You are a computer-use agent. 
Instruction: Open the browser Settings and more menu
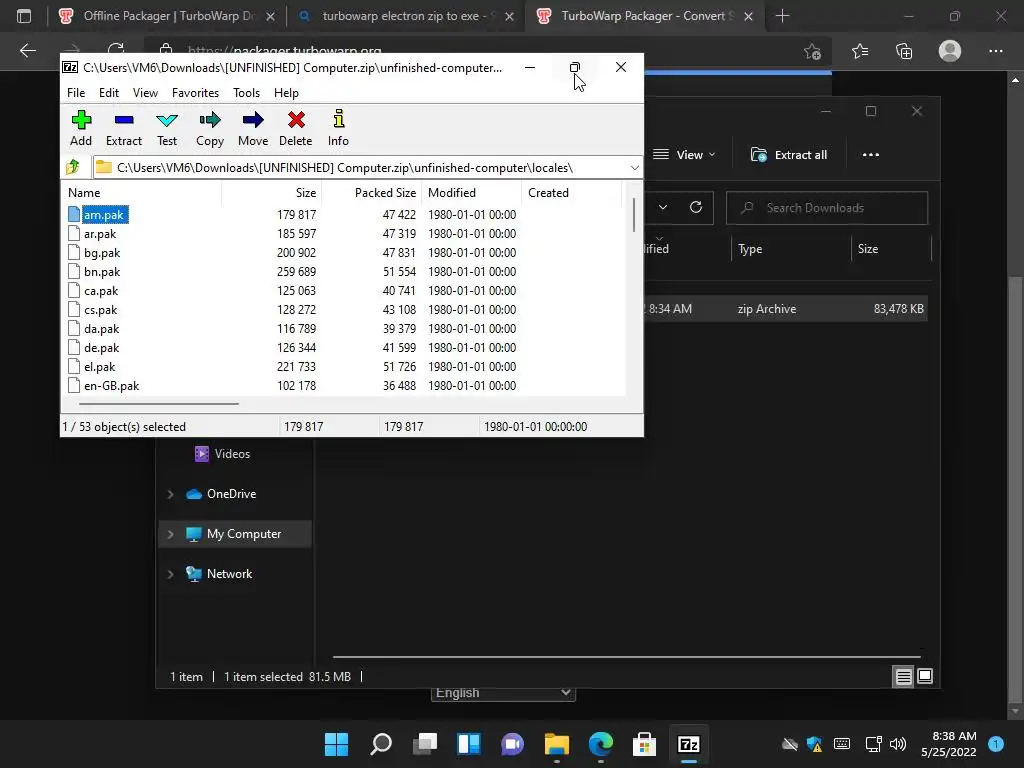coord(995,51)
